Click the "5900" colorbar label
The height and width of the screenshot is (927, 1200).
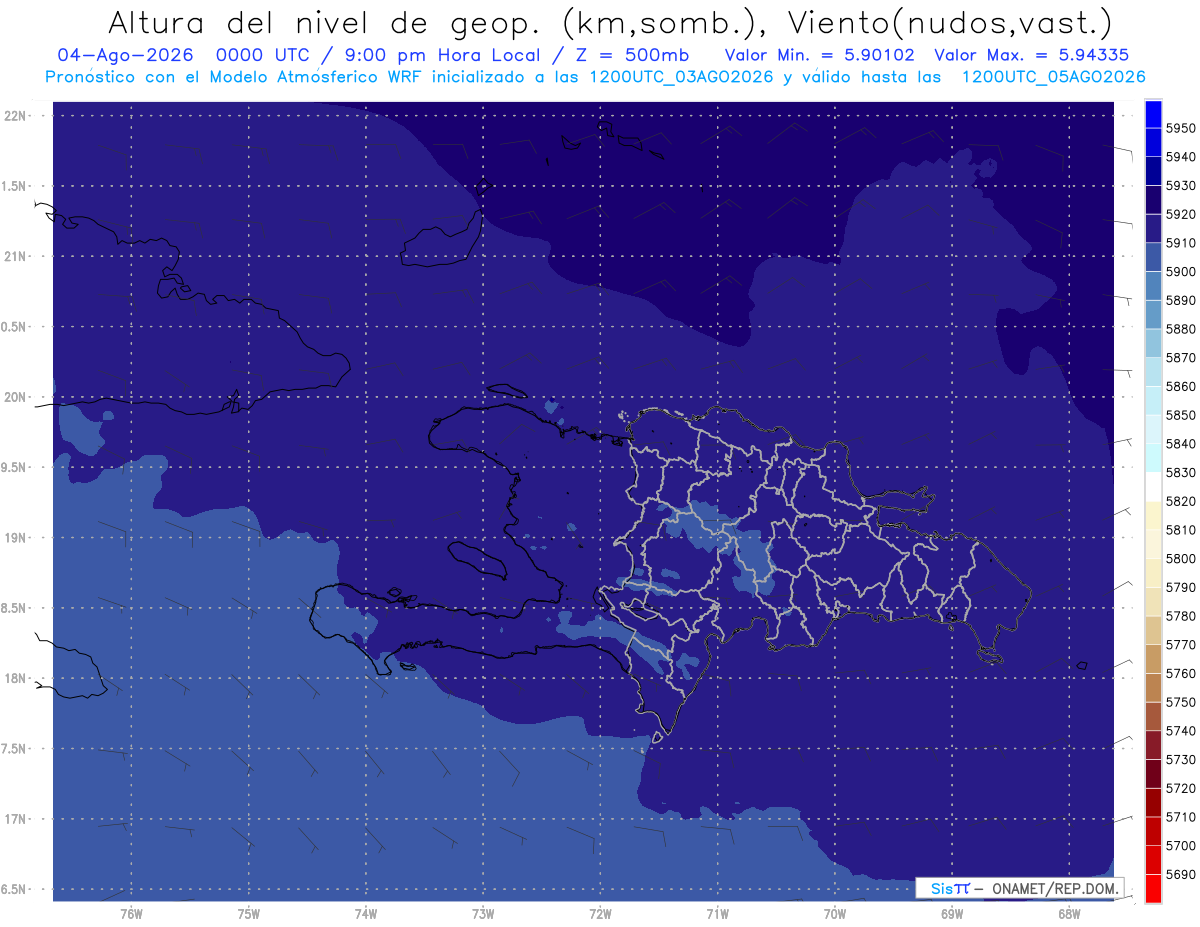click(x=1181, y=272)
